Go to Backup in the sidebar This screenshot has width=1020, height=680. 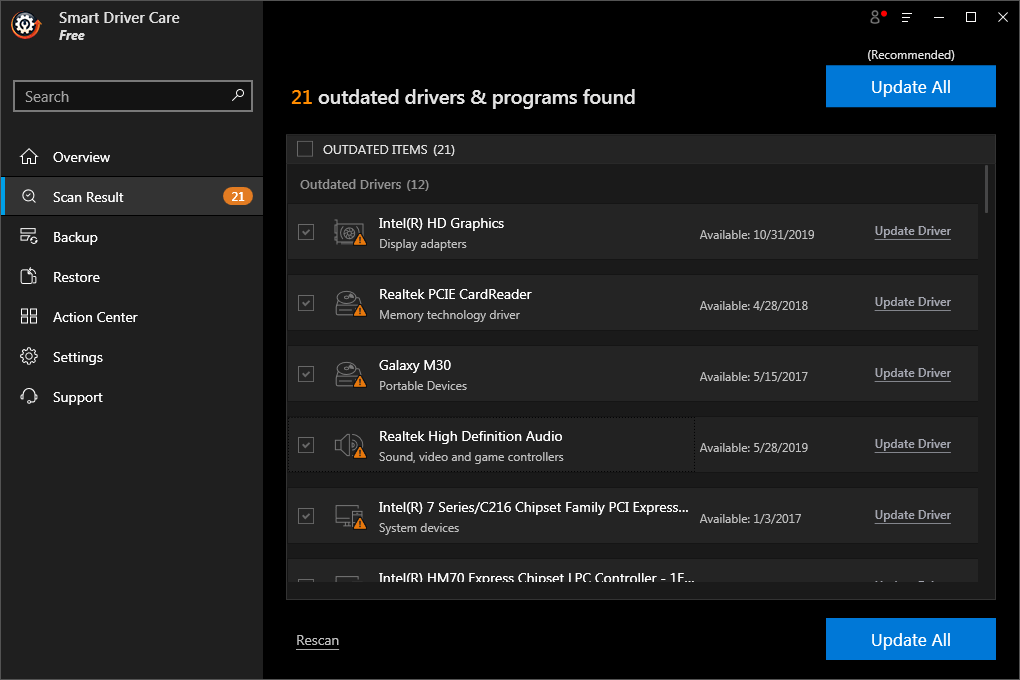pyautogui.click(x=75, y=237)
